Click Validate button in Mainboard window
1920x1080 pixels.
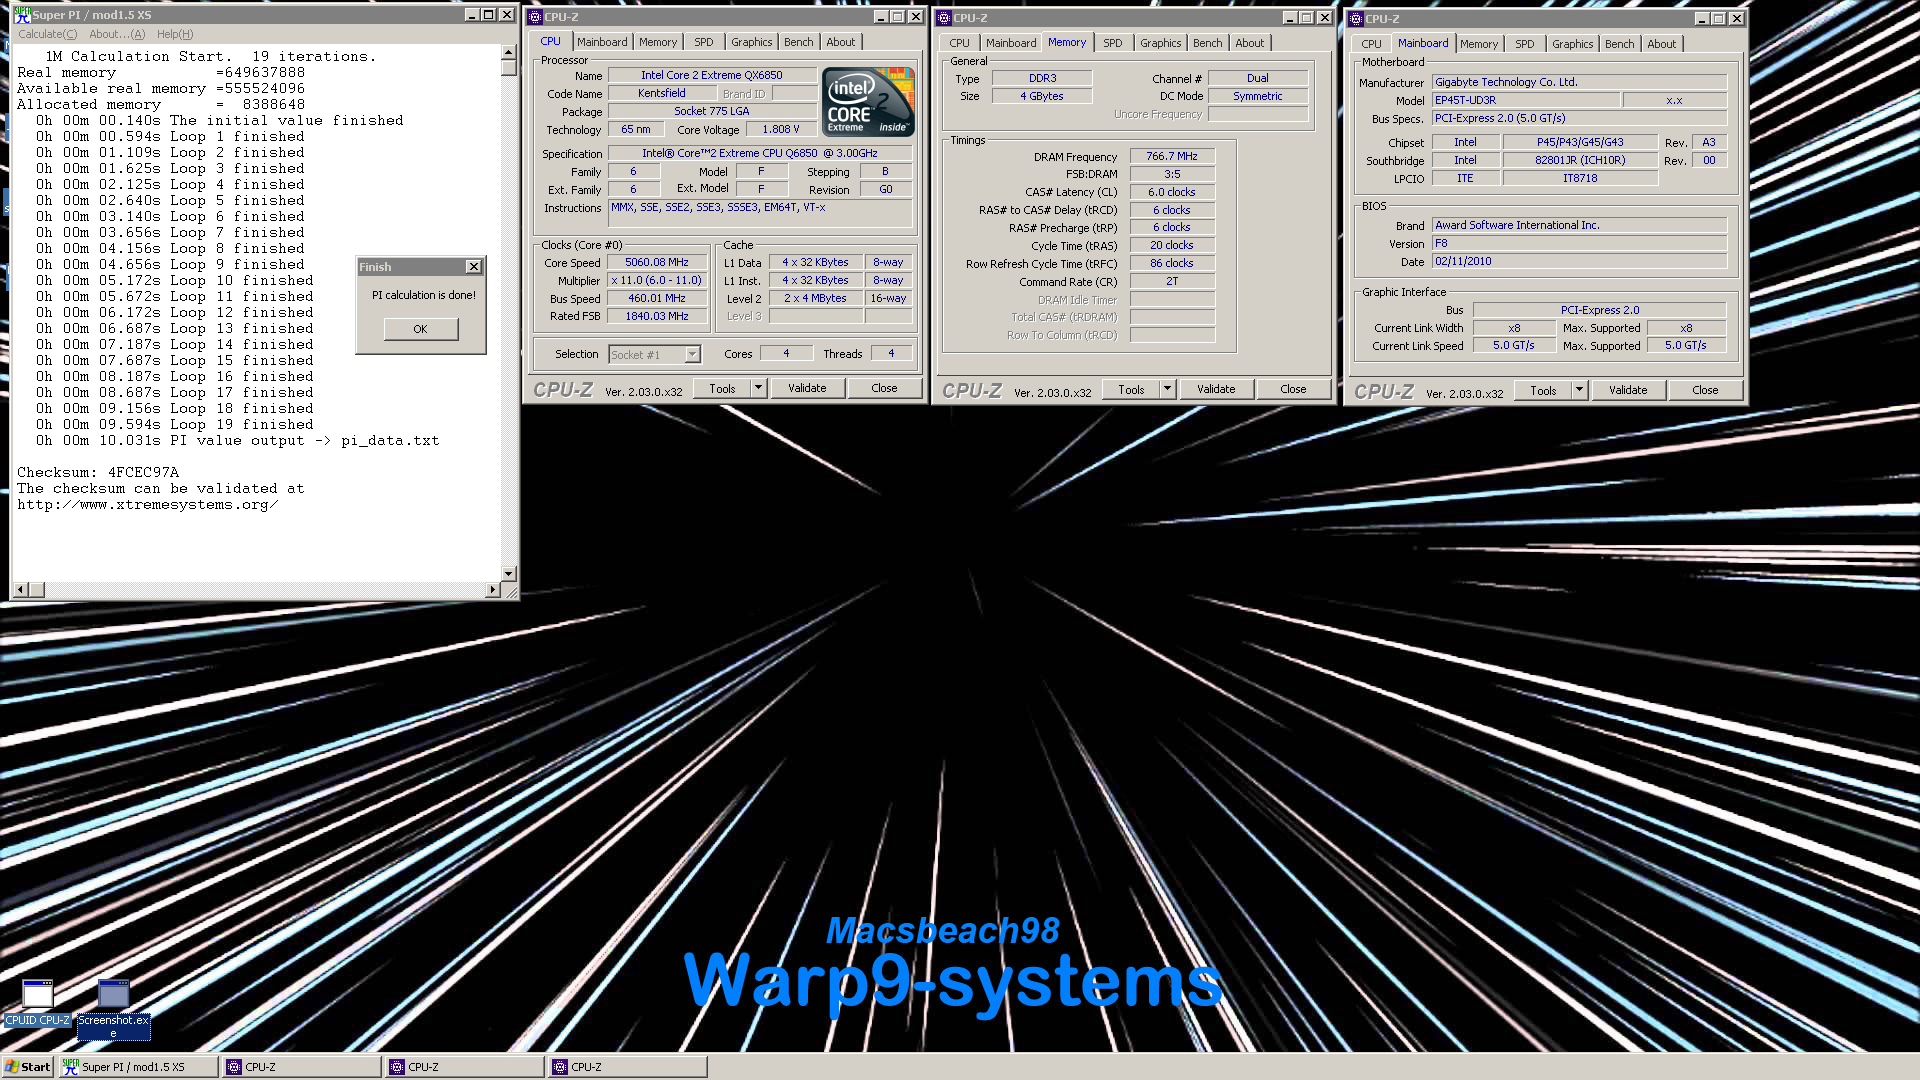pos(1628,390)
